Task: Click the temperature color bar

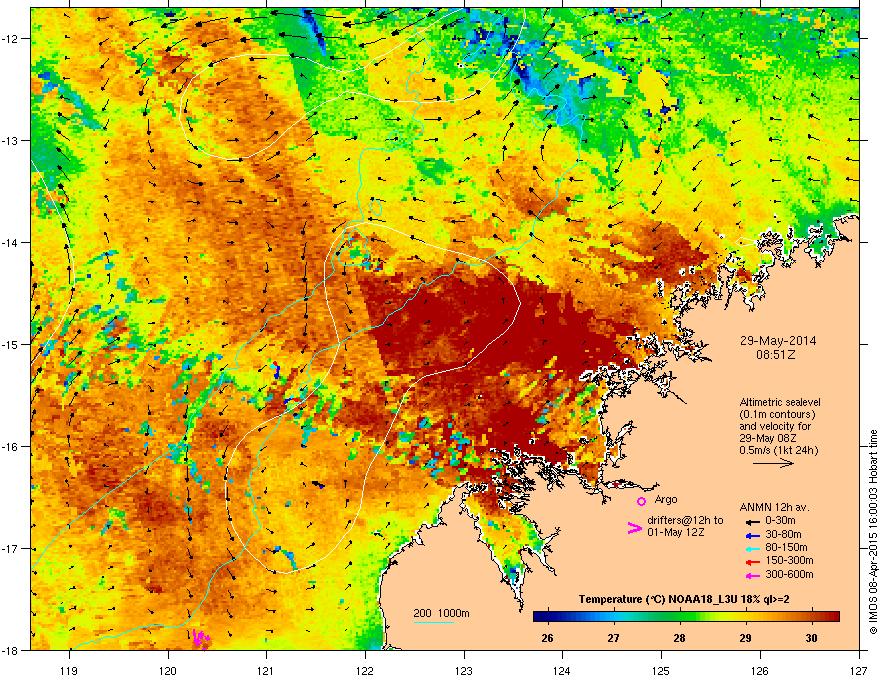Action: pyautogui.click(x=686, y=617)
